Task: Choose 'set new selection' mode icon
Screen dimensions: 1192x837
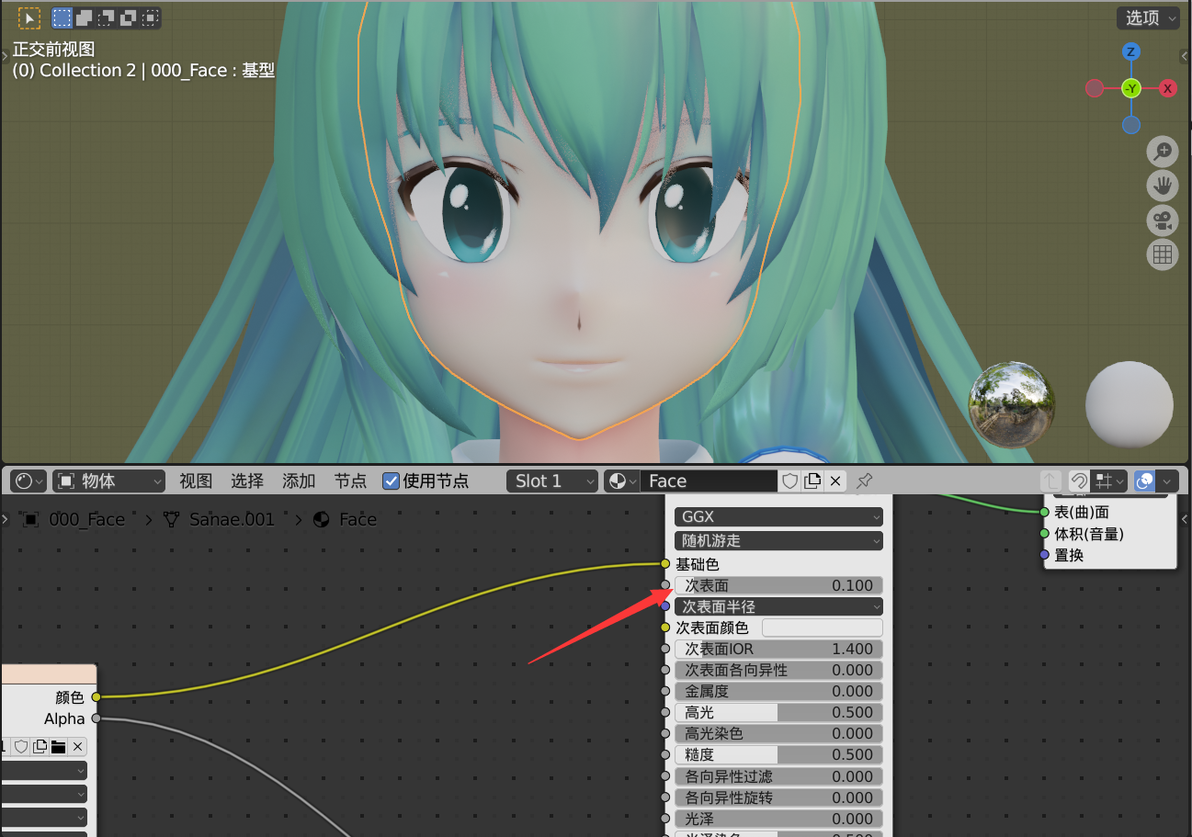Action: pyautogui.click(x=62, y=17)
